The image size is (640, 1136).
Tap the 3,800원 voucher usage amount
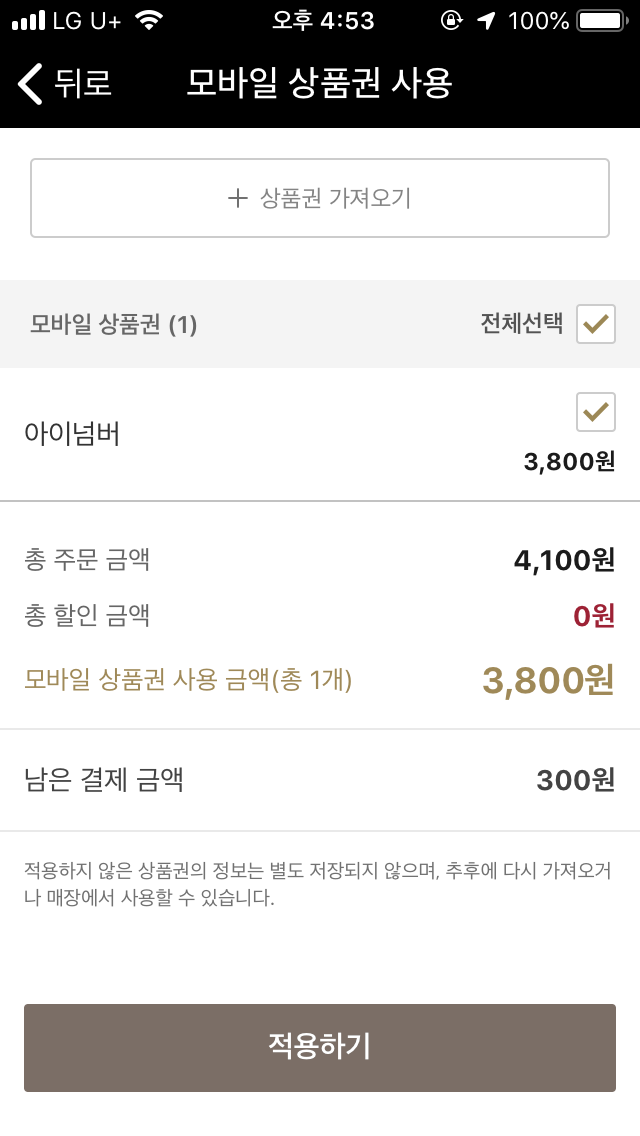pos(547,680)
